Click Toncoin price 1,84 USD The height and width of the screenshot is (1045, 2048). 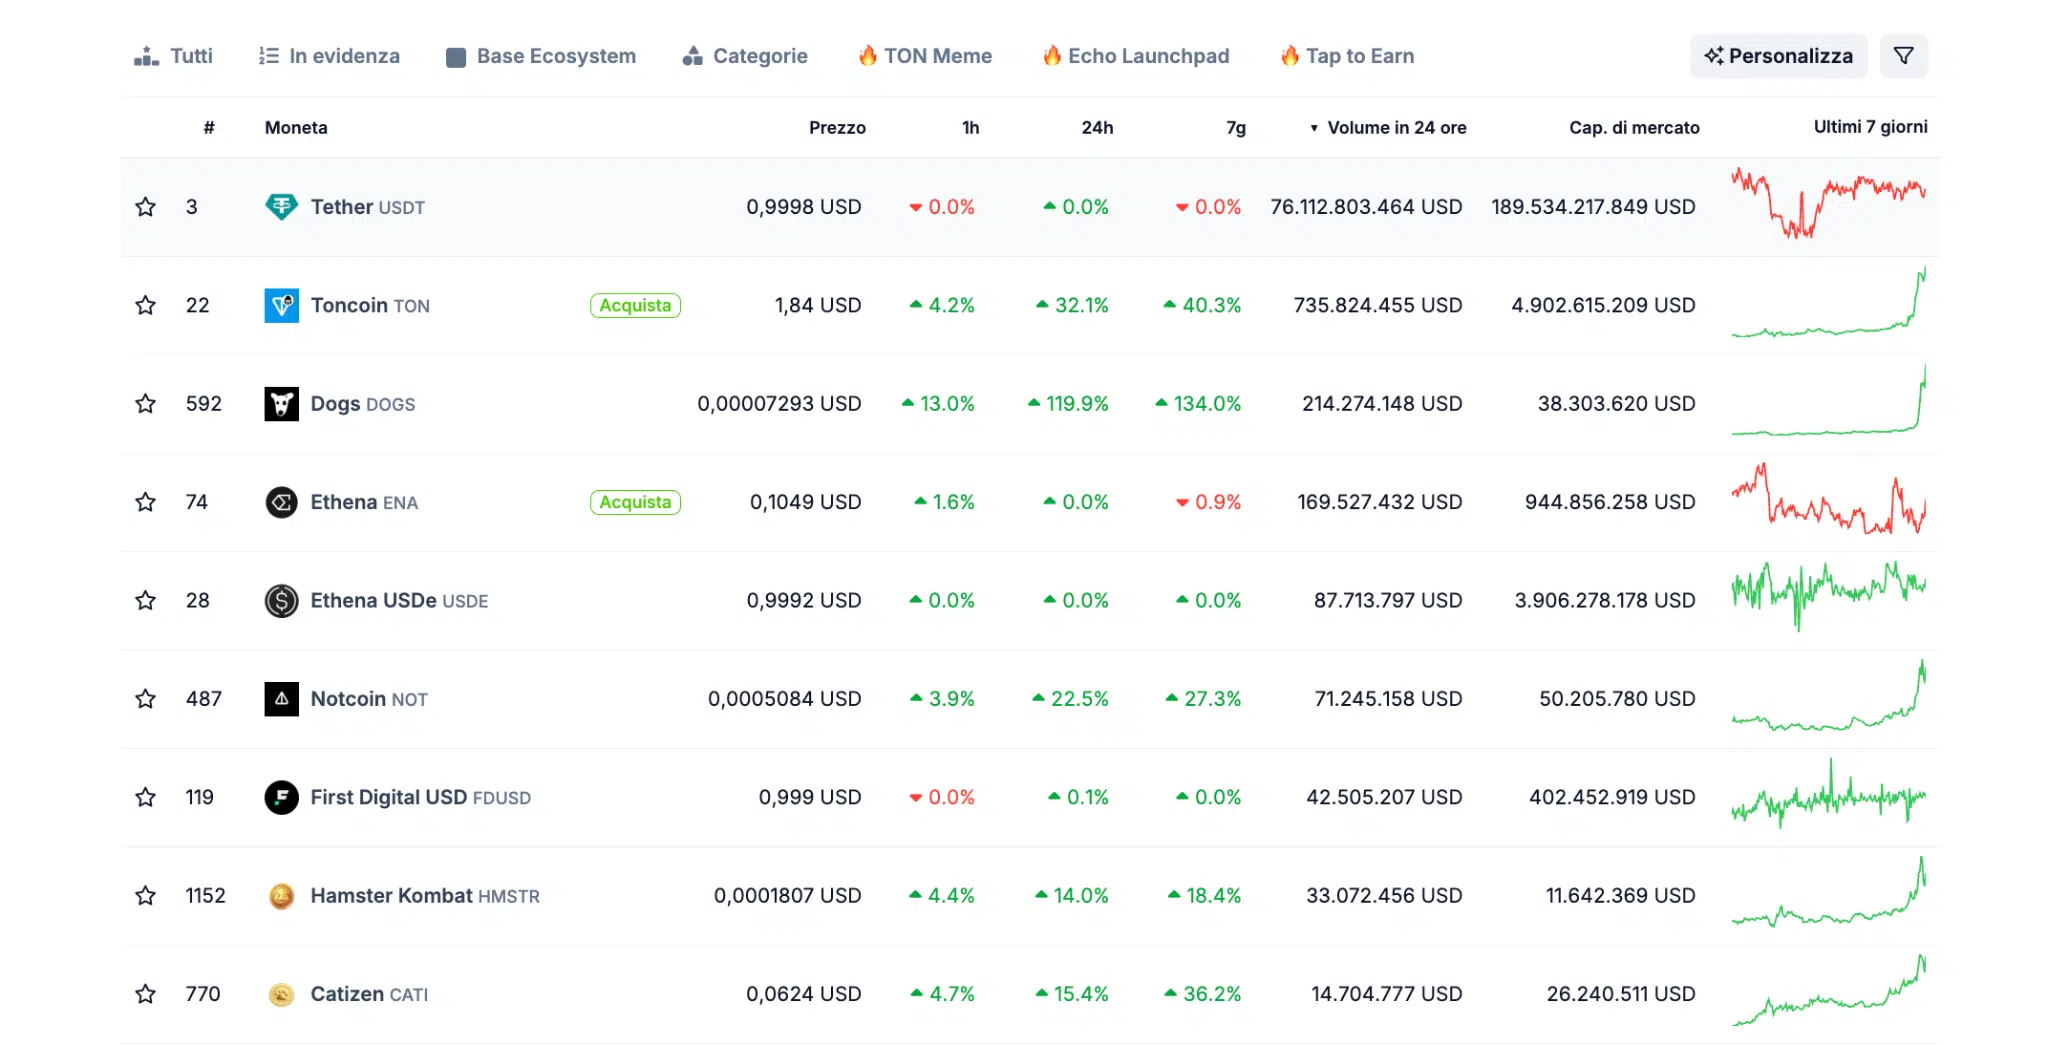pyautogui.click(x=818, y=305)
